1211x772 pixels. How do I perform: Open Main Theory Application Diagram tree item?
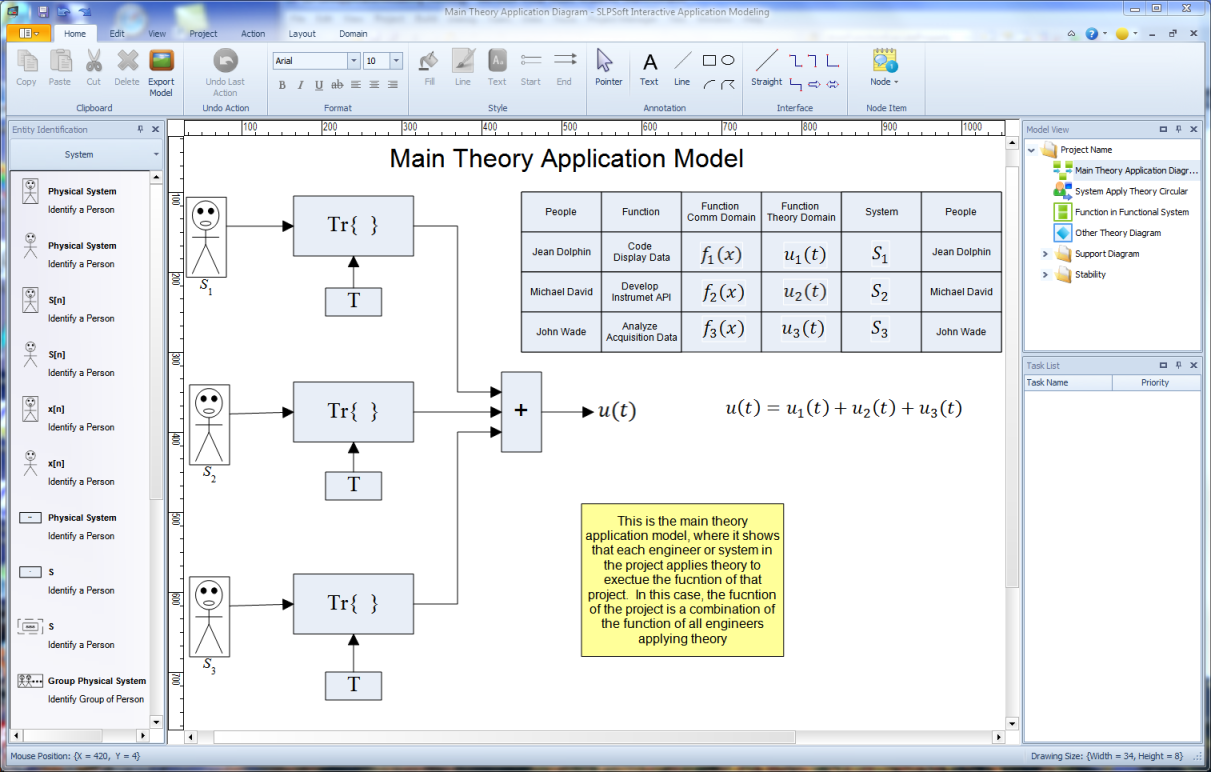(x=1124, y=171)
